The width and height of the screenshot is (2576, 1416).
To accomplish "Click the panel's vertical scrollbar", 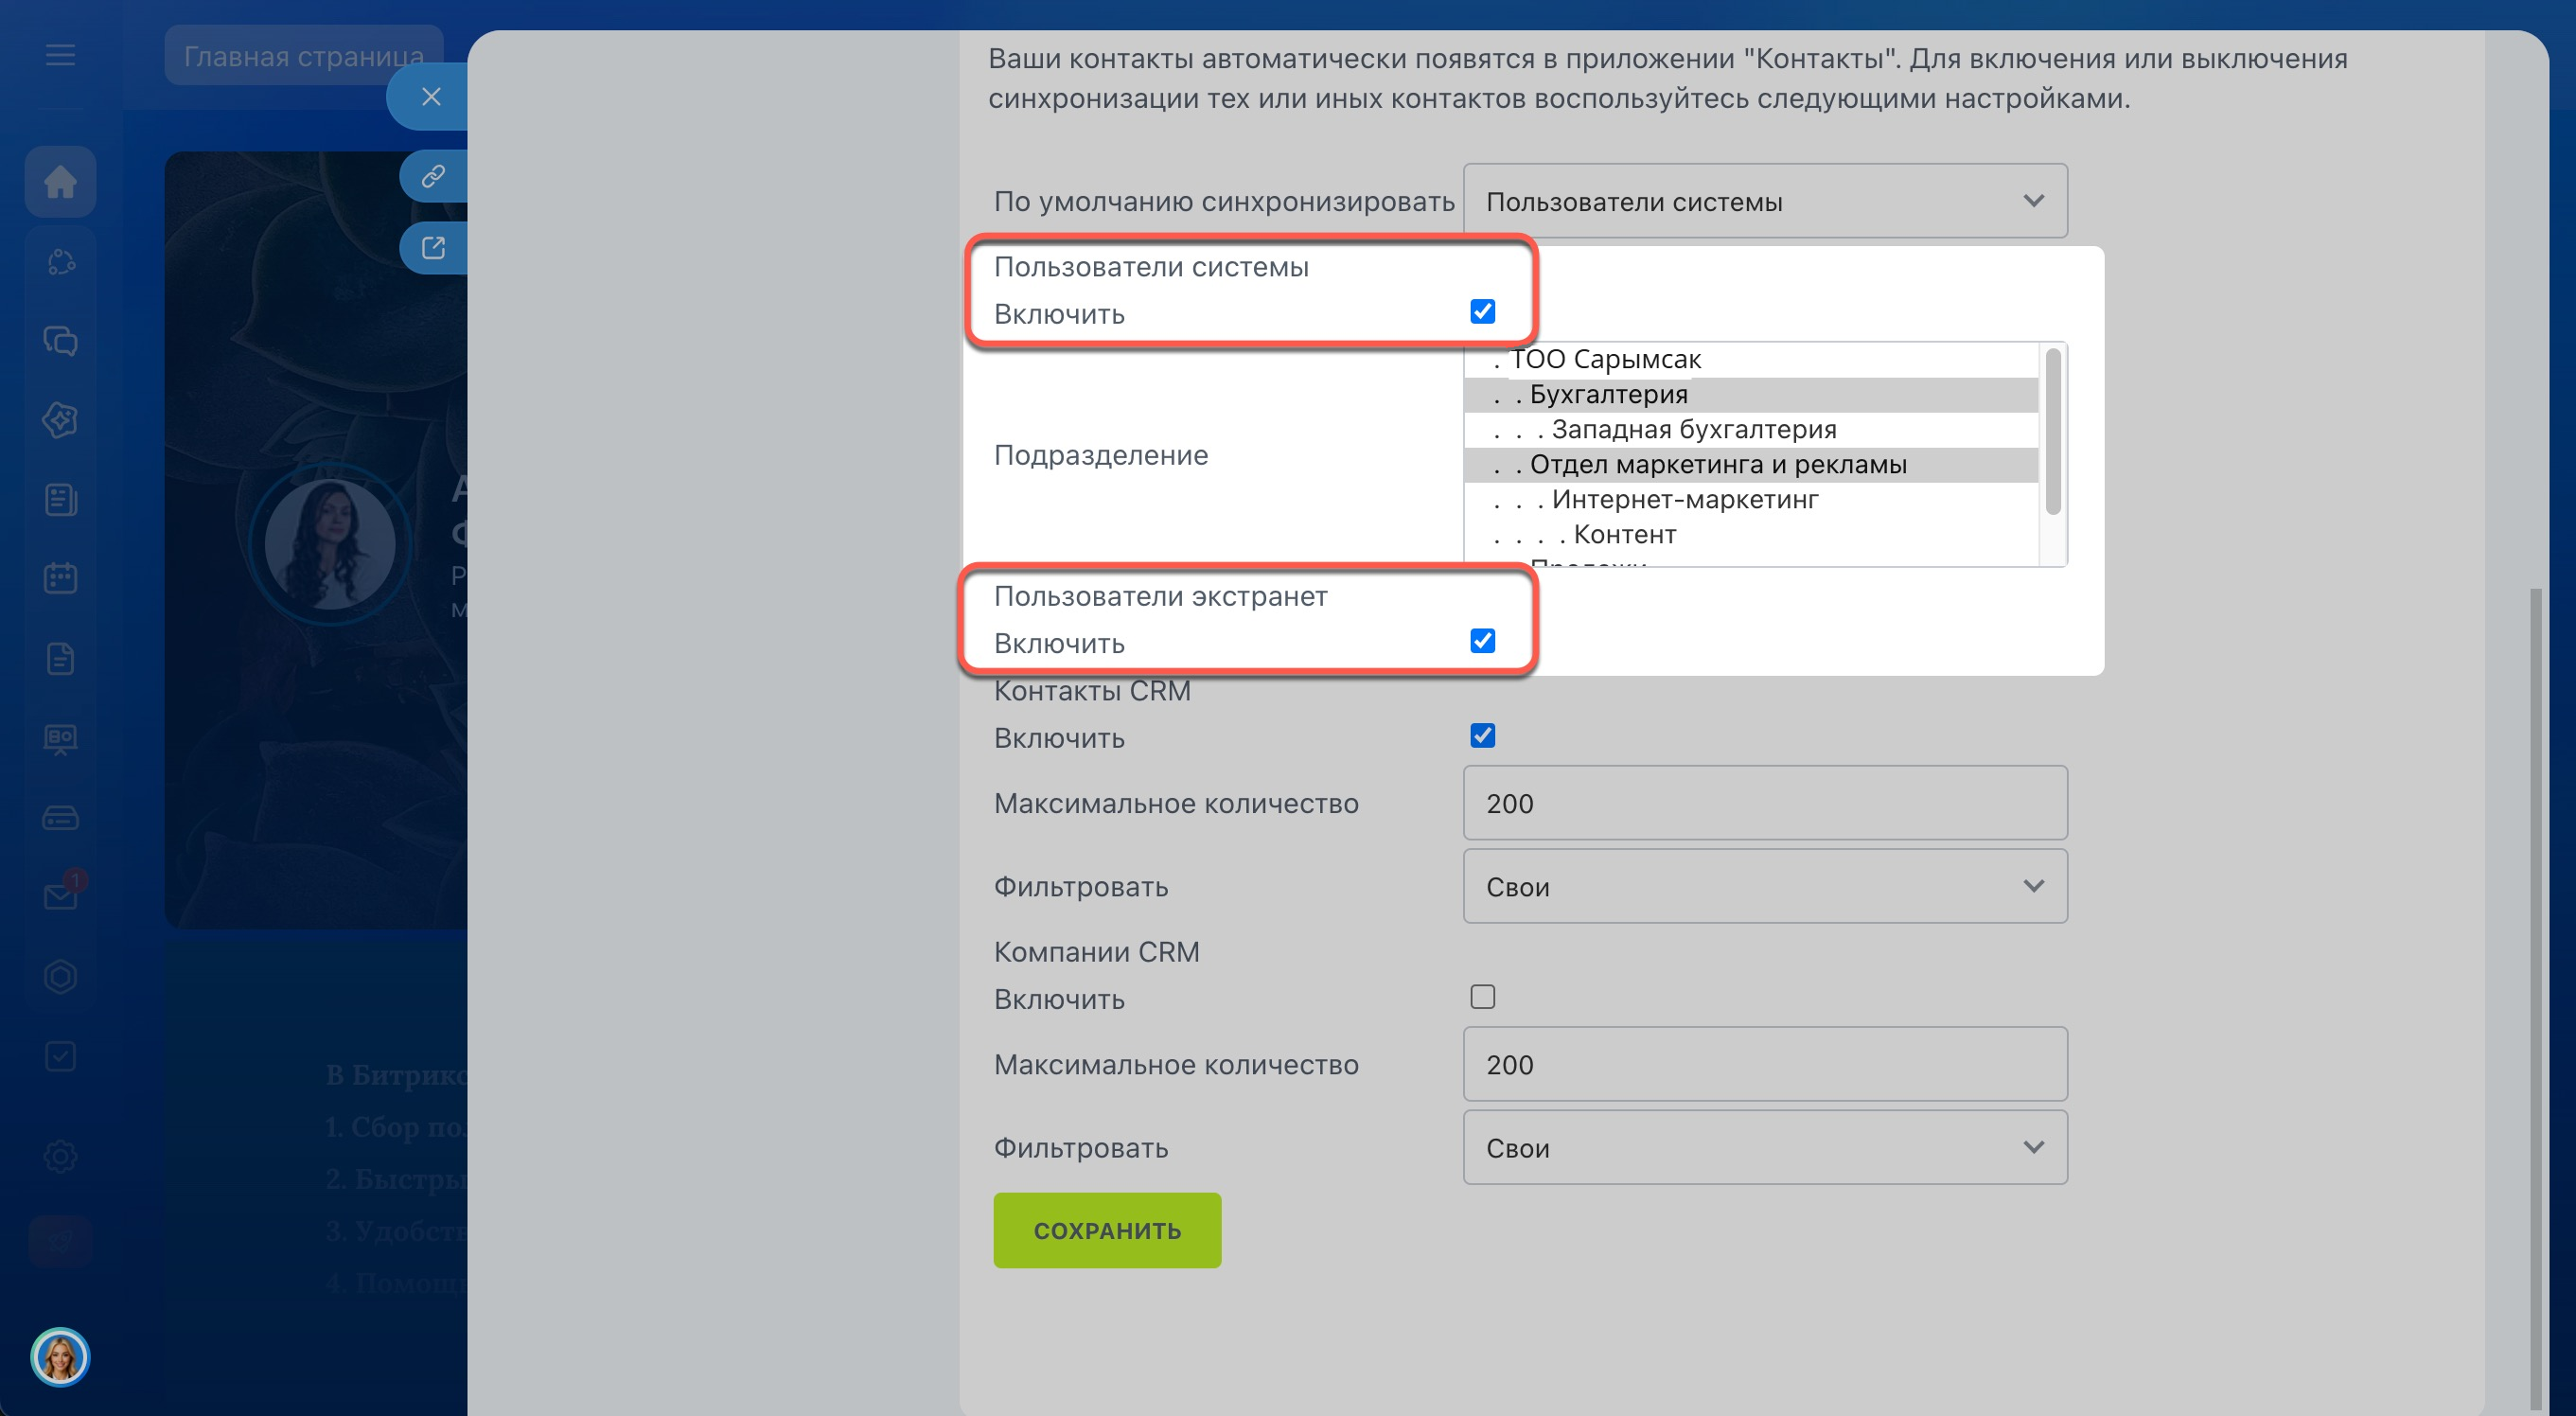I will click(2535, 998).
